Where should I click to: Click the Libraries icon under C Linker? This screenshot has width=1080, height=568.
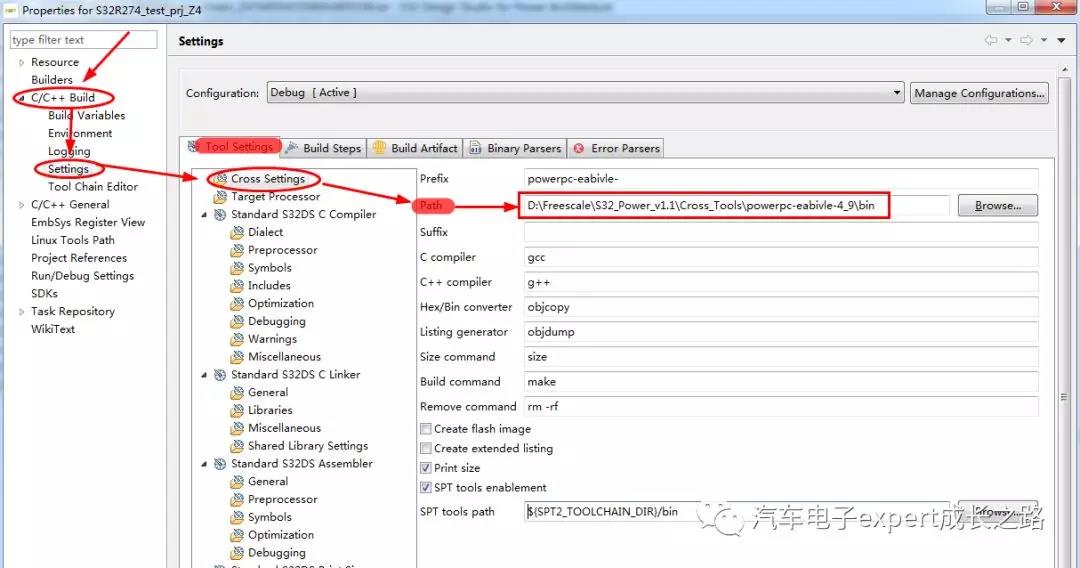point(237,411)
